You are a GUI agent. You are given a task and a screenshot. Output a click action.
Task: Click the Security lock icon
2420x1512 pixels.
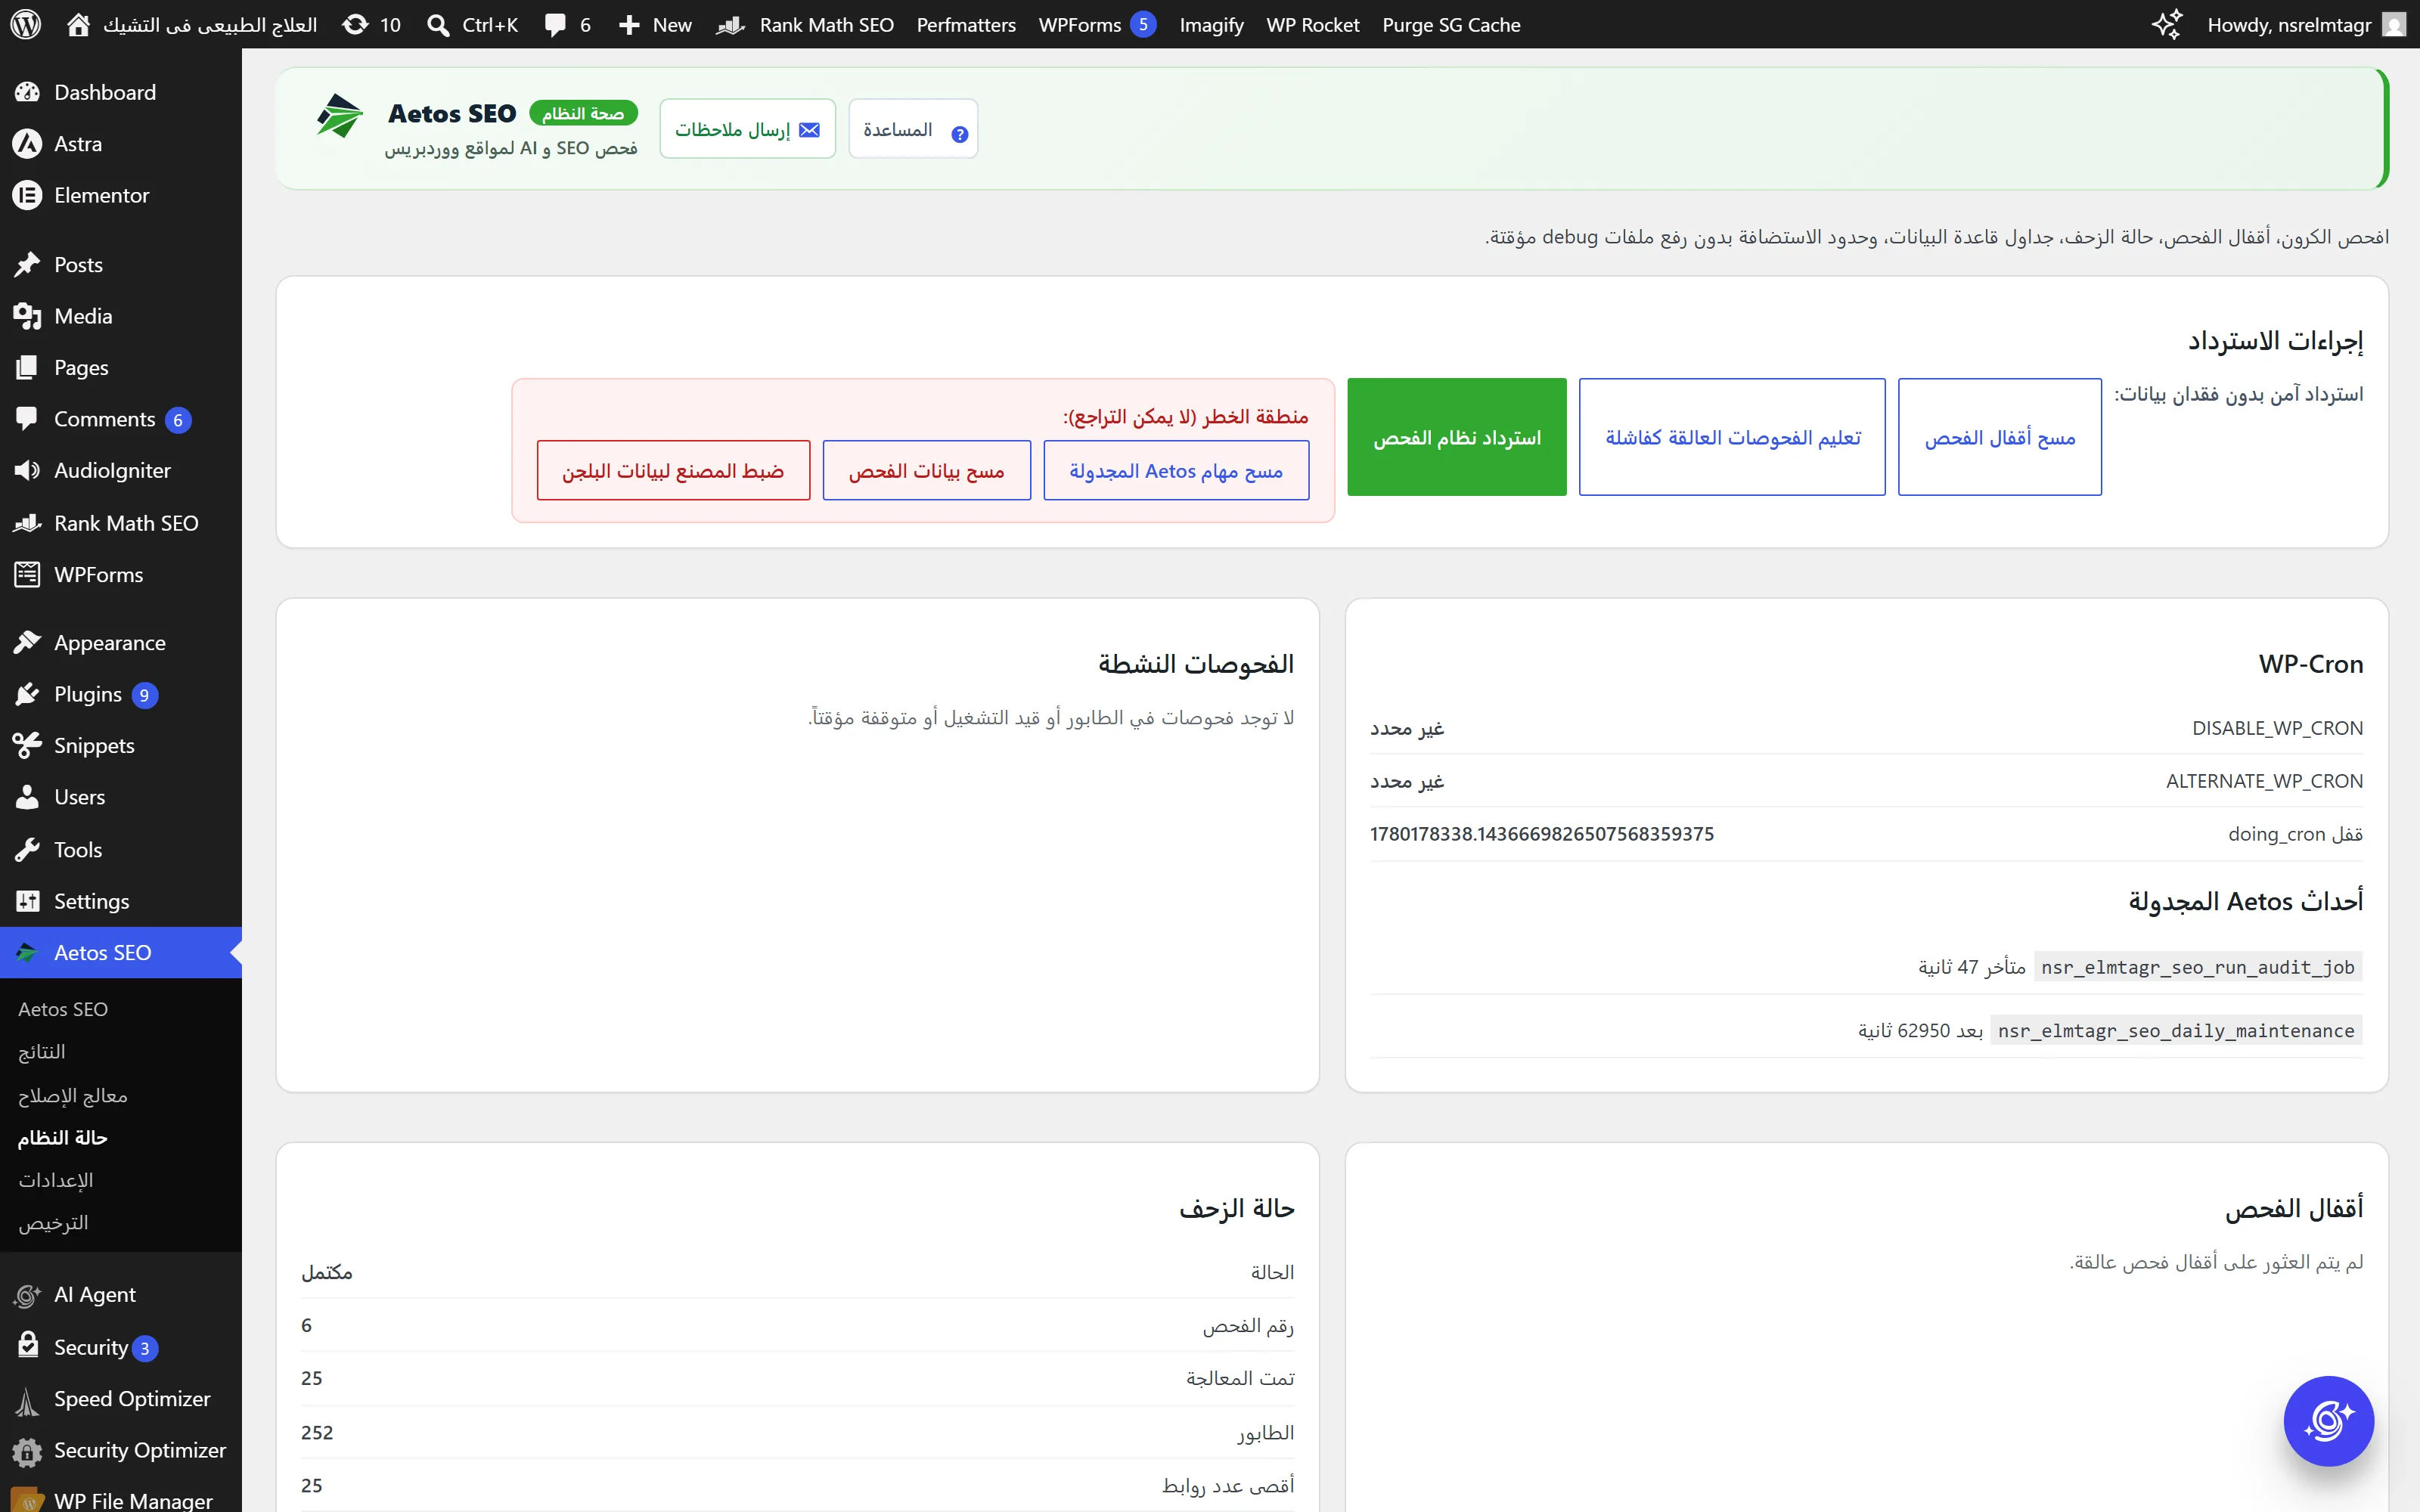pyautogui.click(x=28, y=1345)
